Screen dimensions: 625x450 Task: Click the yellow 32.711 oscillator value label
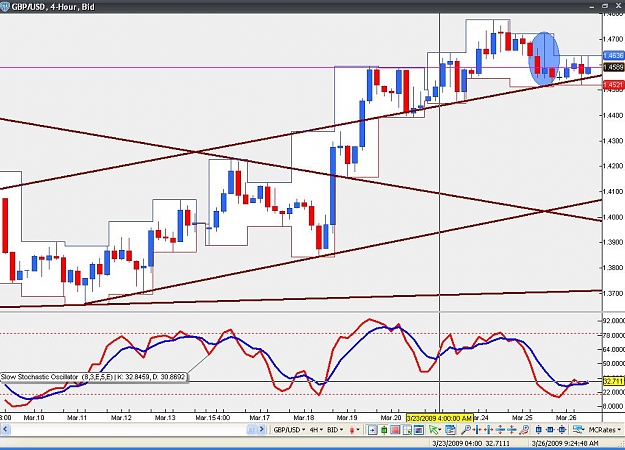click(613, 381)
